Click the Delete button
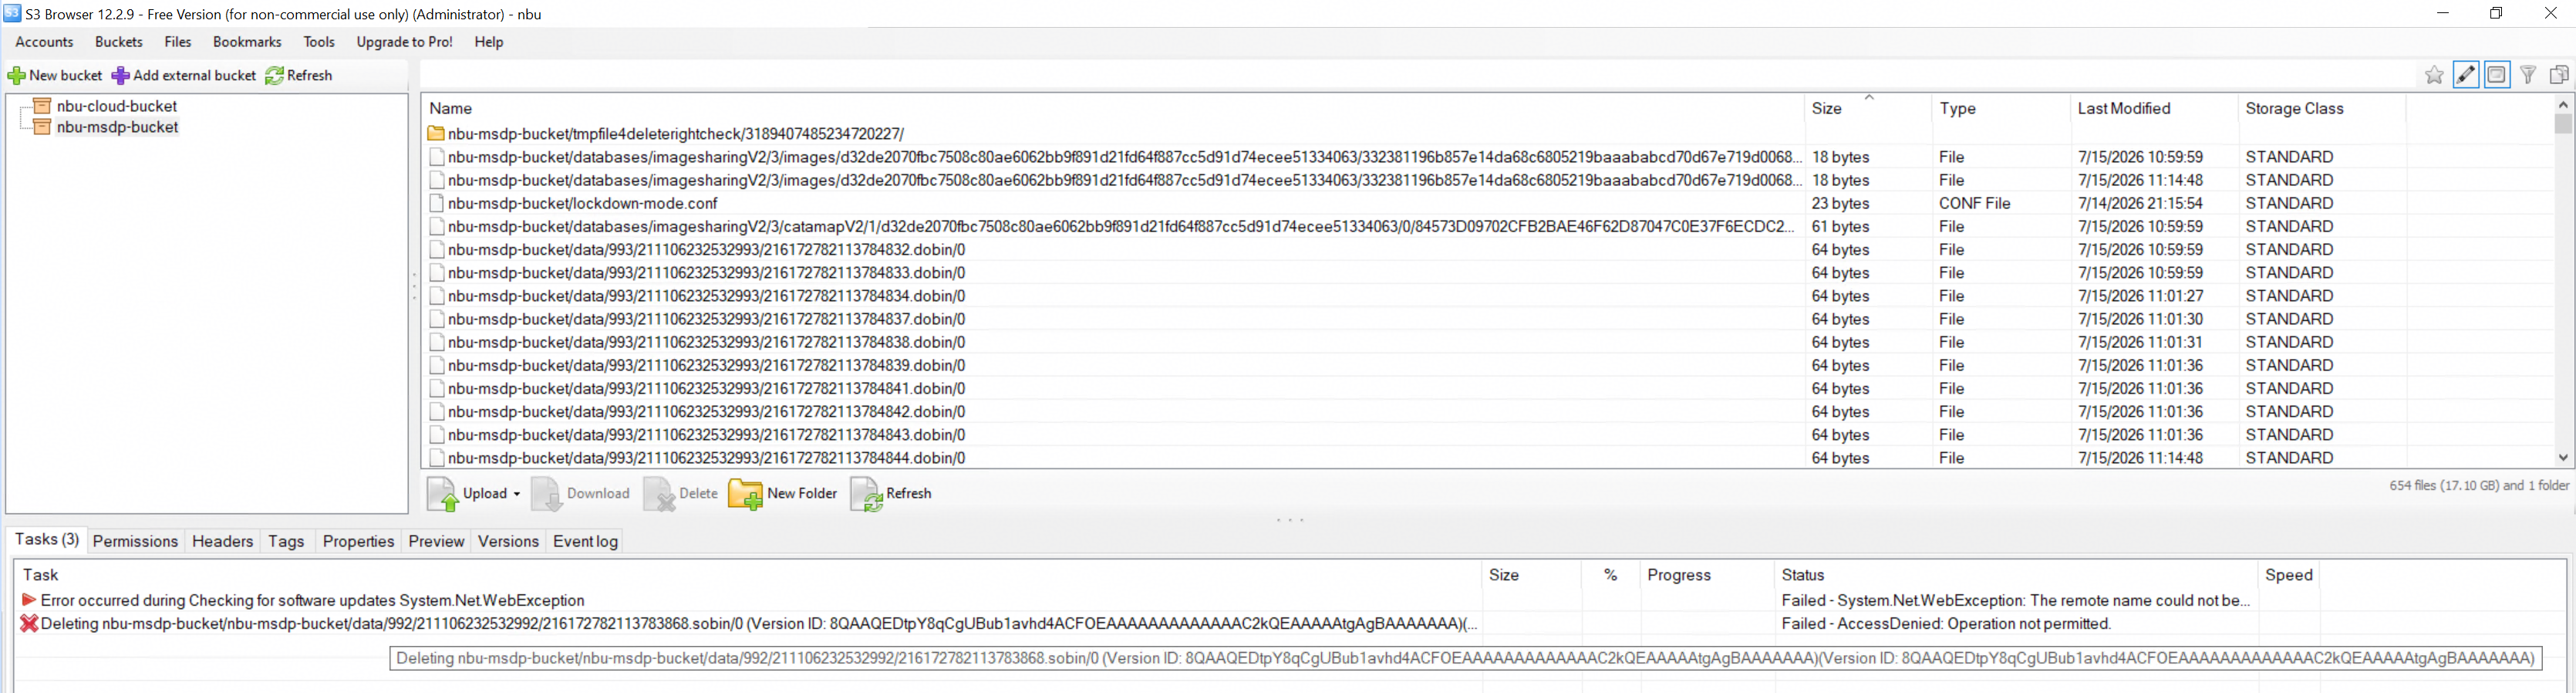Viewport: 2576px width, 693px height. click(681, 493)
